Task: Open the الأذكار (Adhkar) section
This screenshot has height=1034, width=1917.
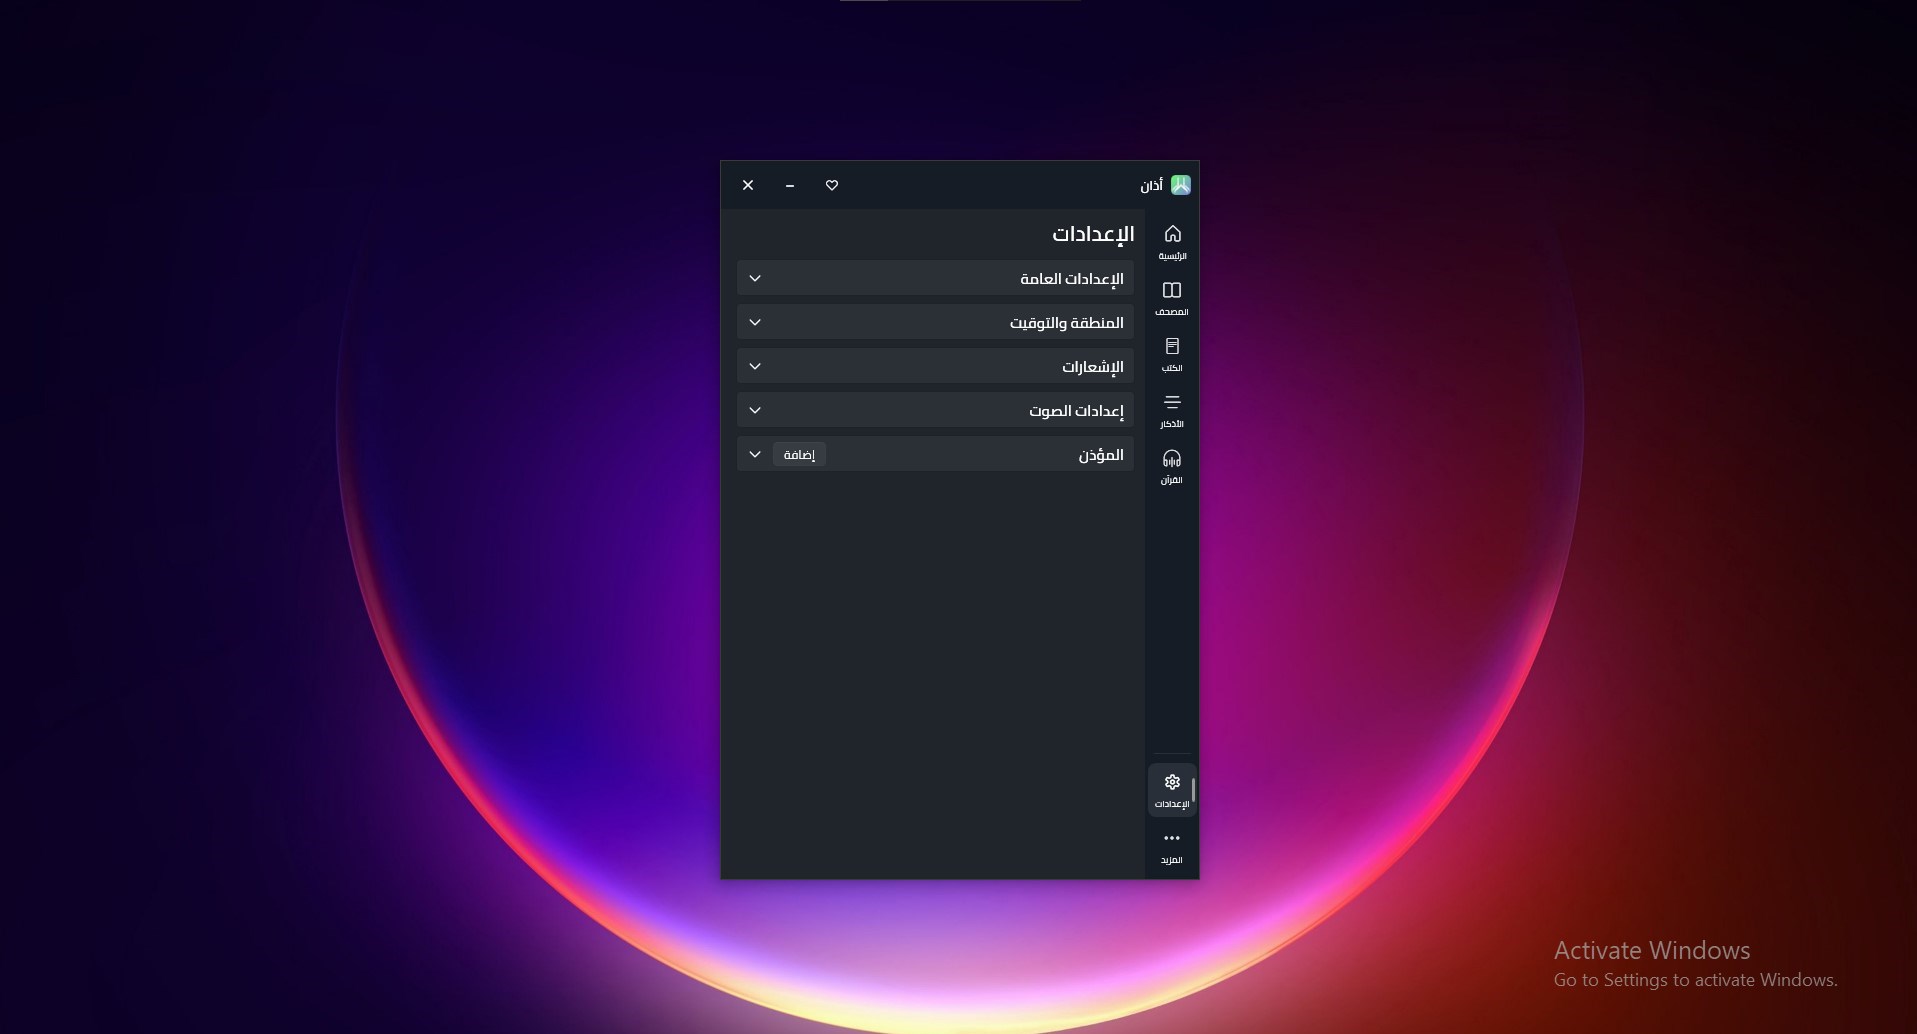Action: (1172, 407)
